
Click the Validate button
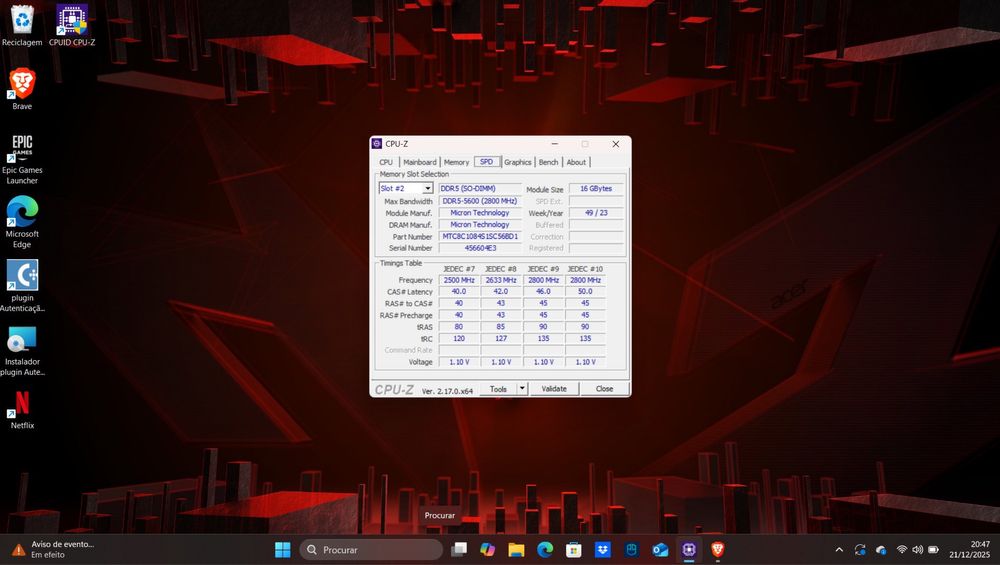(x=554, y=389)
